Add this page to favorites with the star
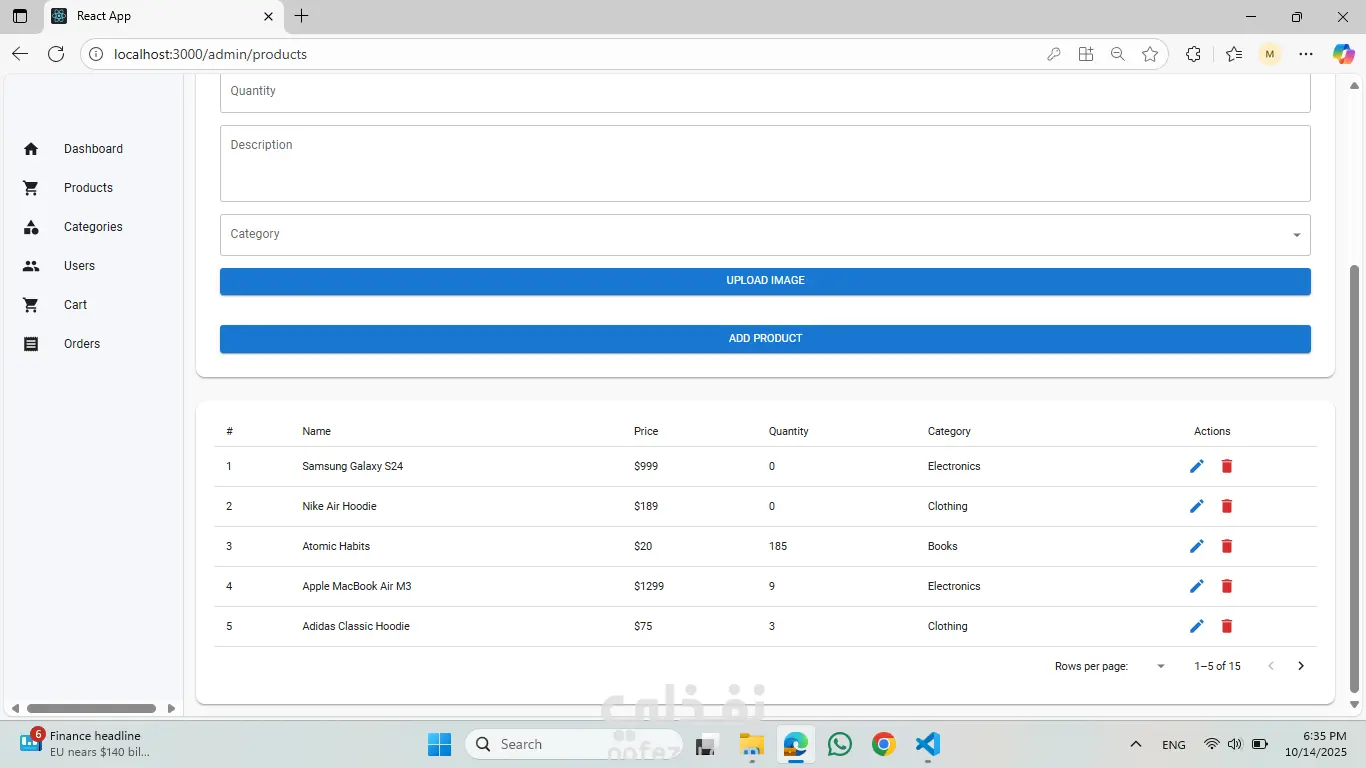This screenshot has width=1366, height=768. pos(1150,54)
